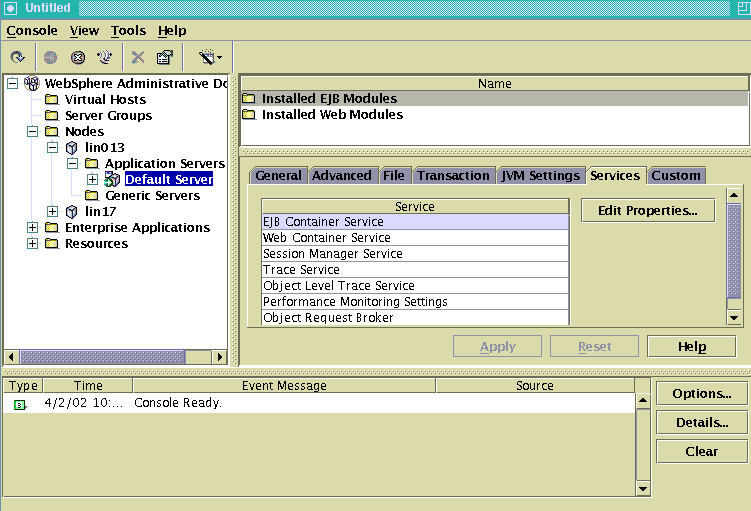This screenshot has height=511, width=751.
Task: Click the tree panel horizontal scrollbar thumb
Action: click(x=102, y=357)
